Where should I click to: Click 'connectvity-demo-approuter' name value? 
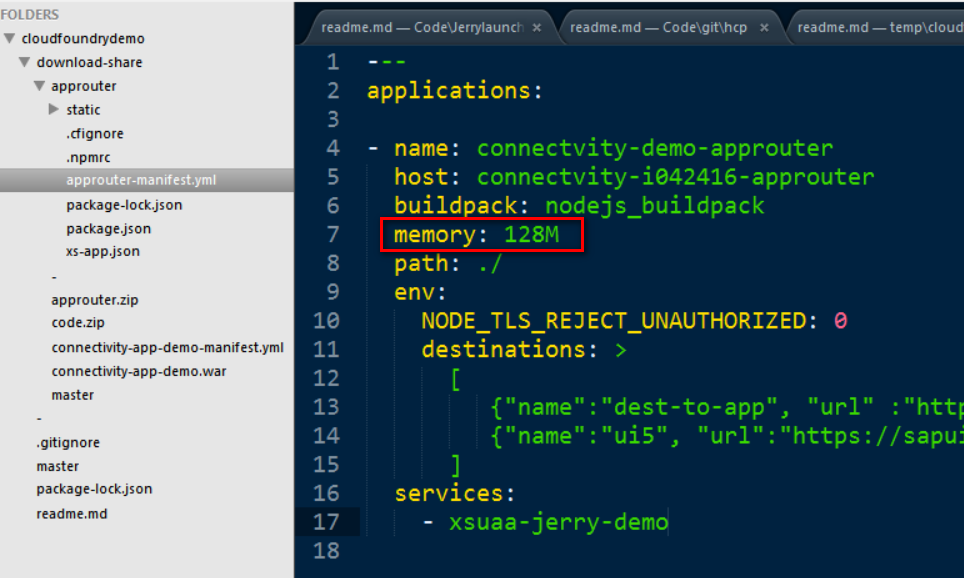pos(655,148)
